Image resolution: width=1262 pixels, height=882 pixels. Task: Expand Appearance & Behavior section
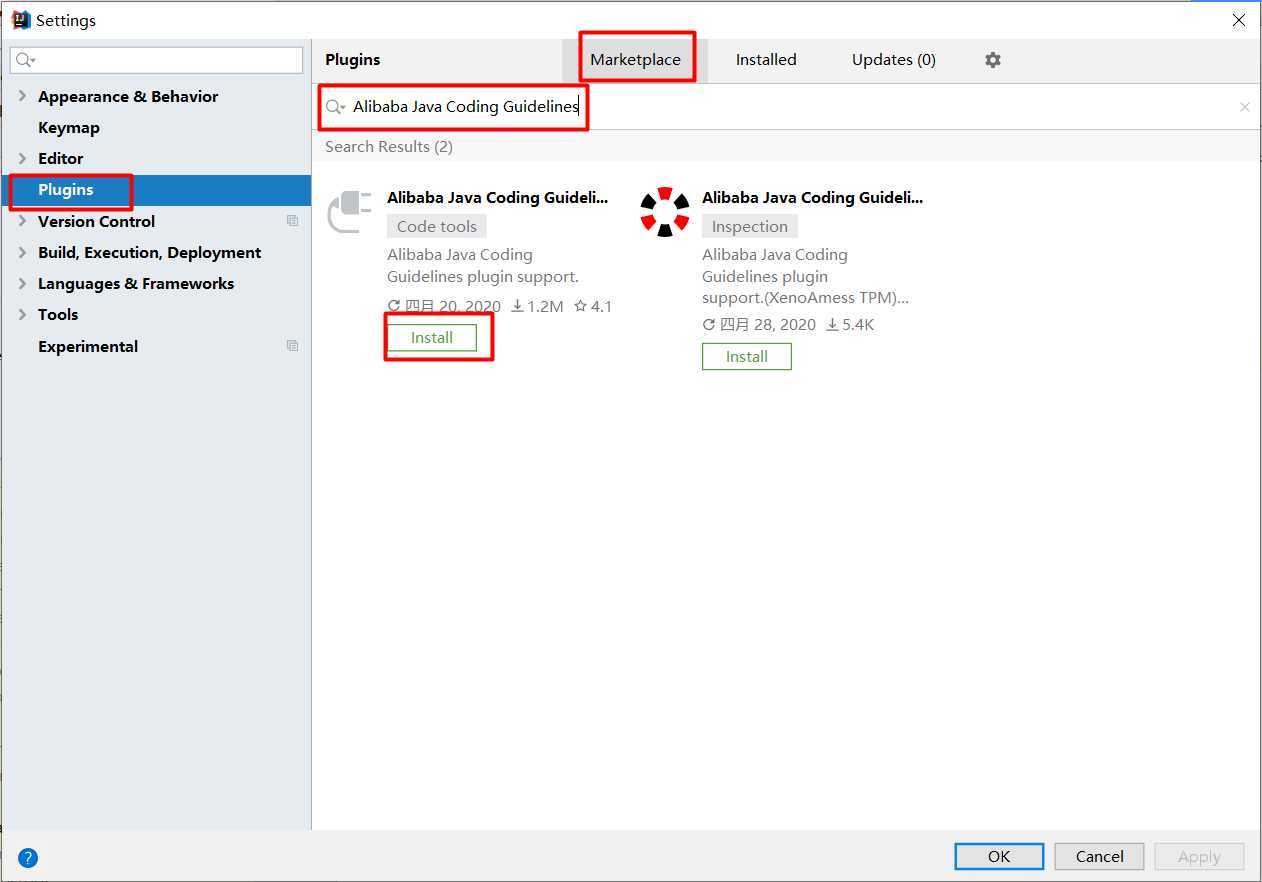pos(22,96)
